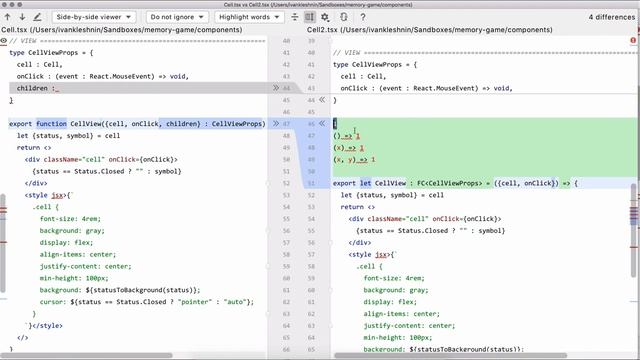
Task: Apply children line change to the right pane
Action: coord(276,88)
